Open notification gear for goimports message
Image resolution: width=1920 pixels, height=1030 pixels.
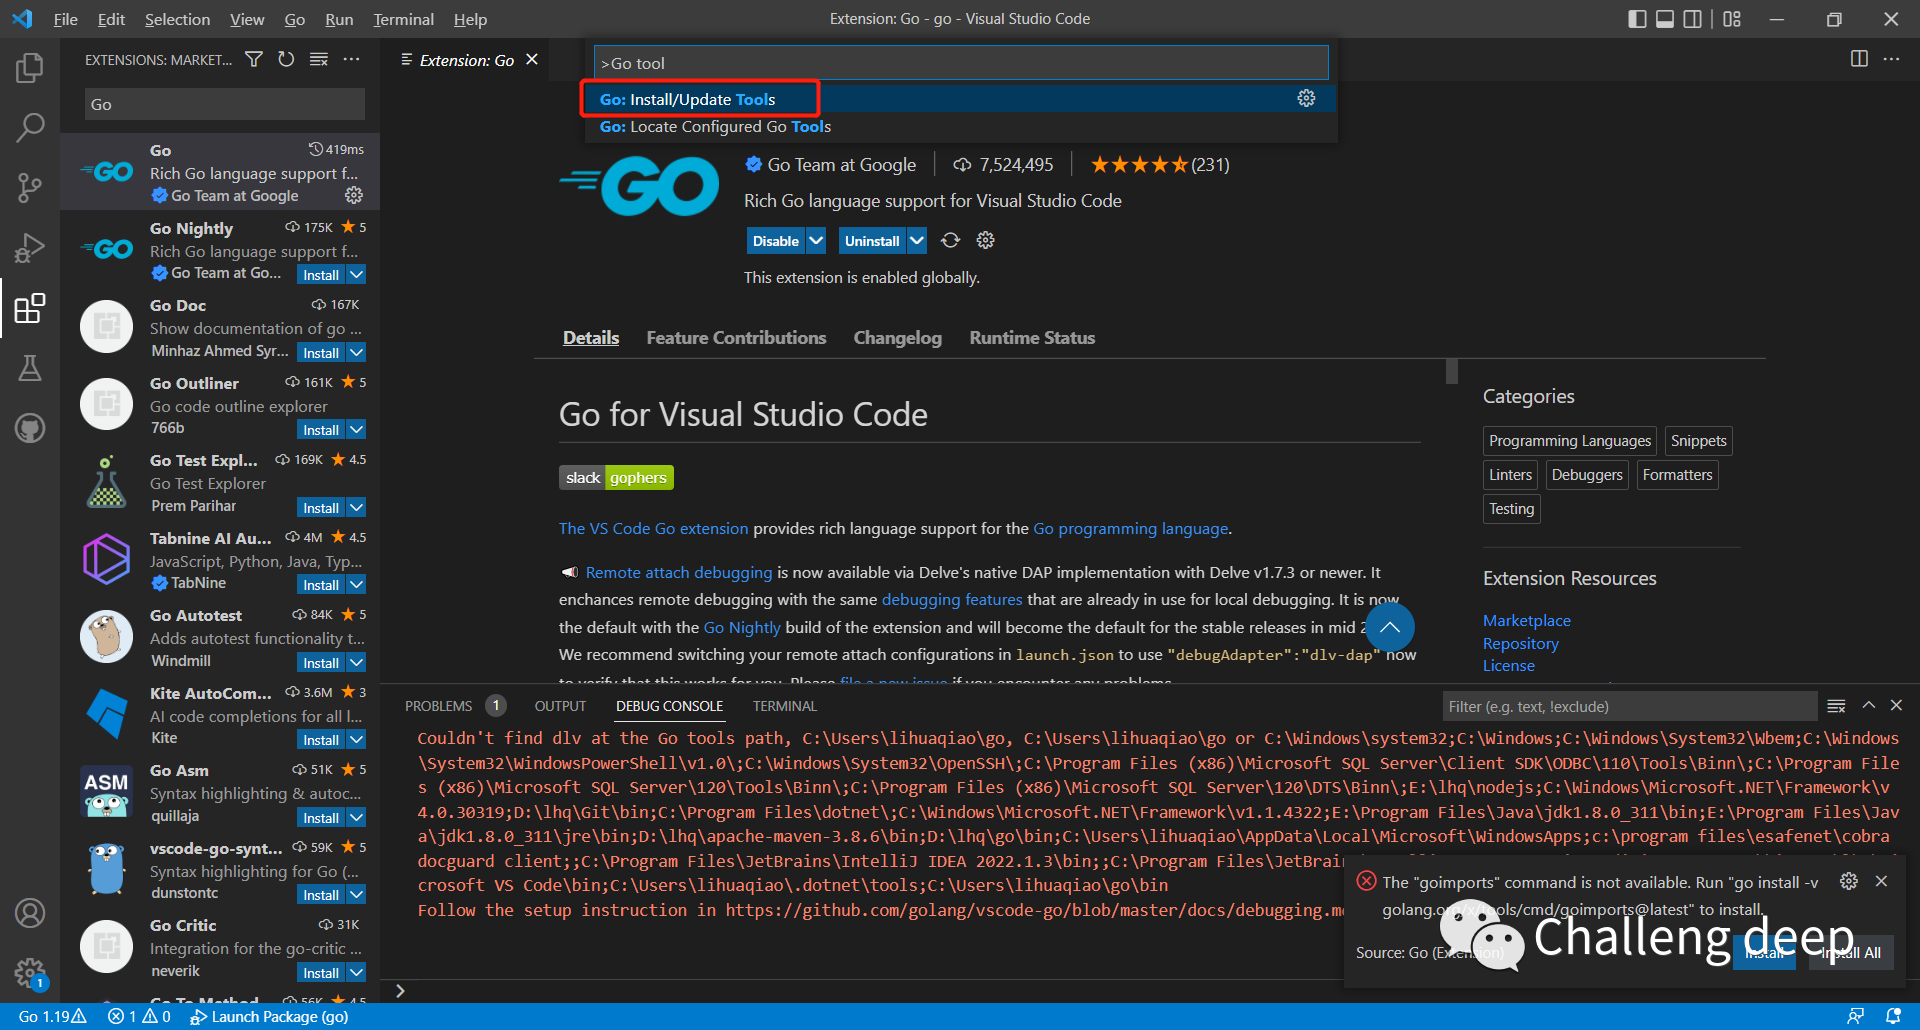click(1849, 881)
